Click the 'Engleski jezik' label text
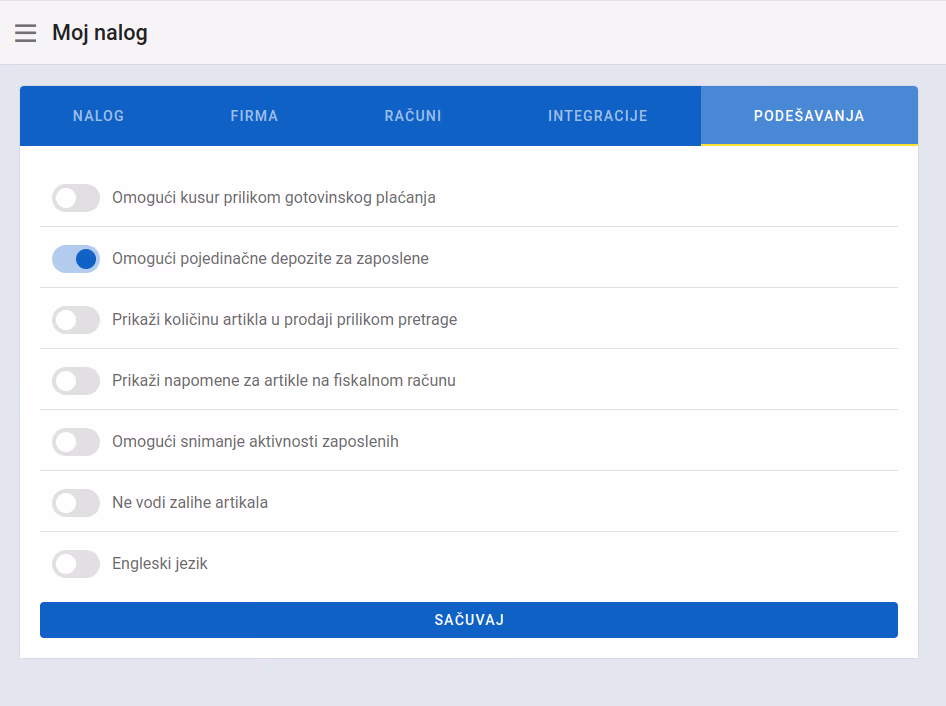Image resolution: width=946 pixels, height=706 pixels. click(x=160, y=564)
